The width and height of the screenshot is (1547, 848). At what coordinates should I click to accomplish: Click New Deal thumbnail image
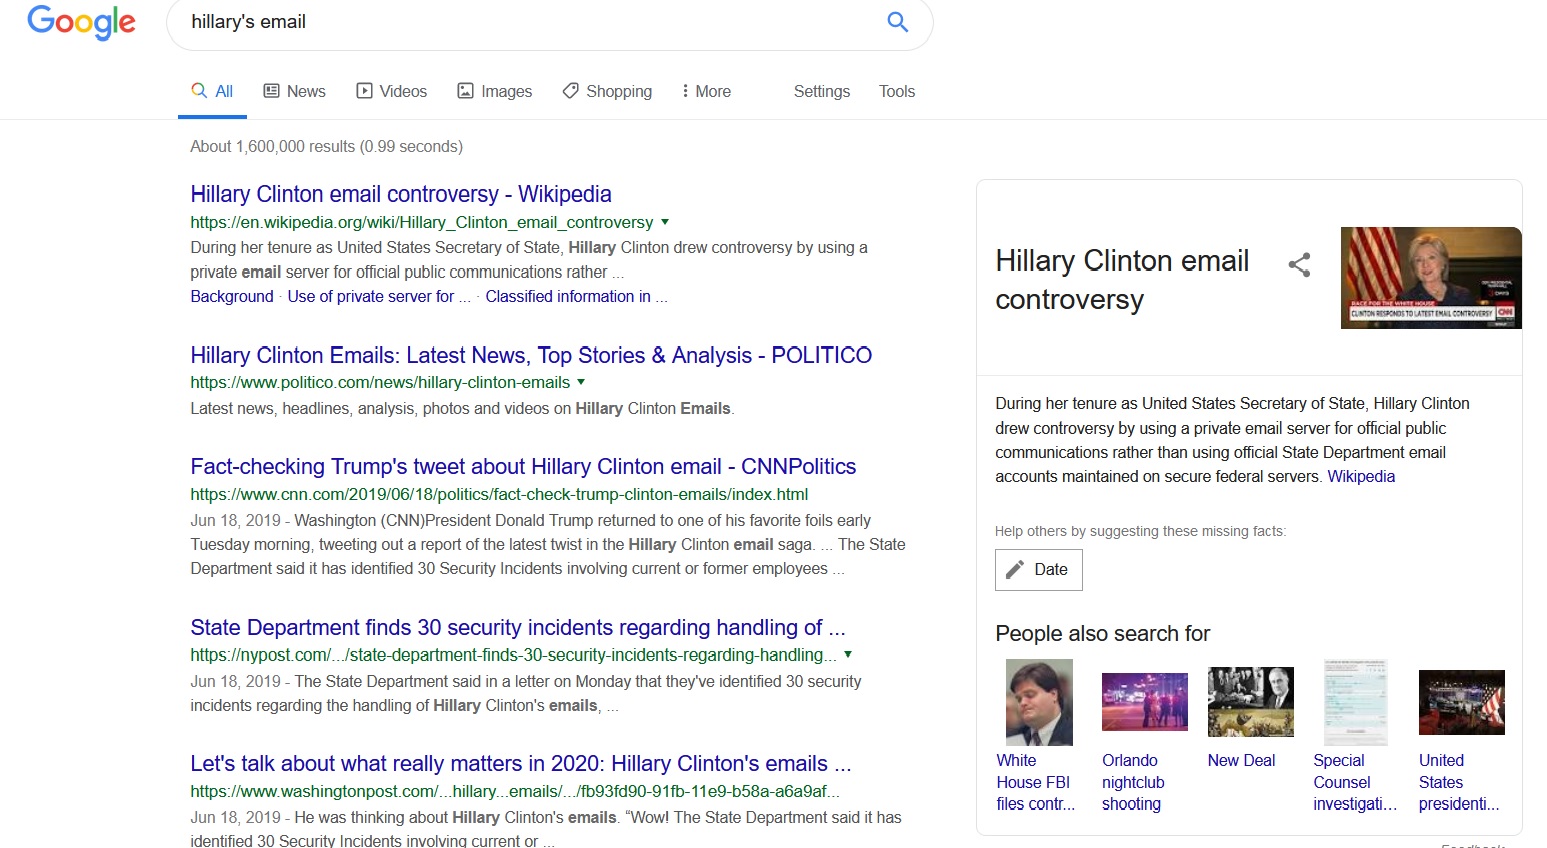click(x=1251, y=702)
